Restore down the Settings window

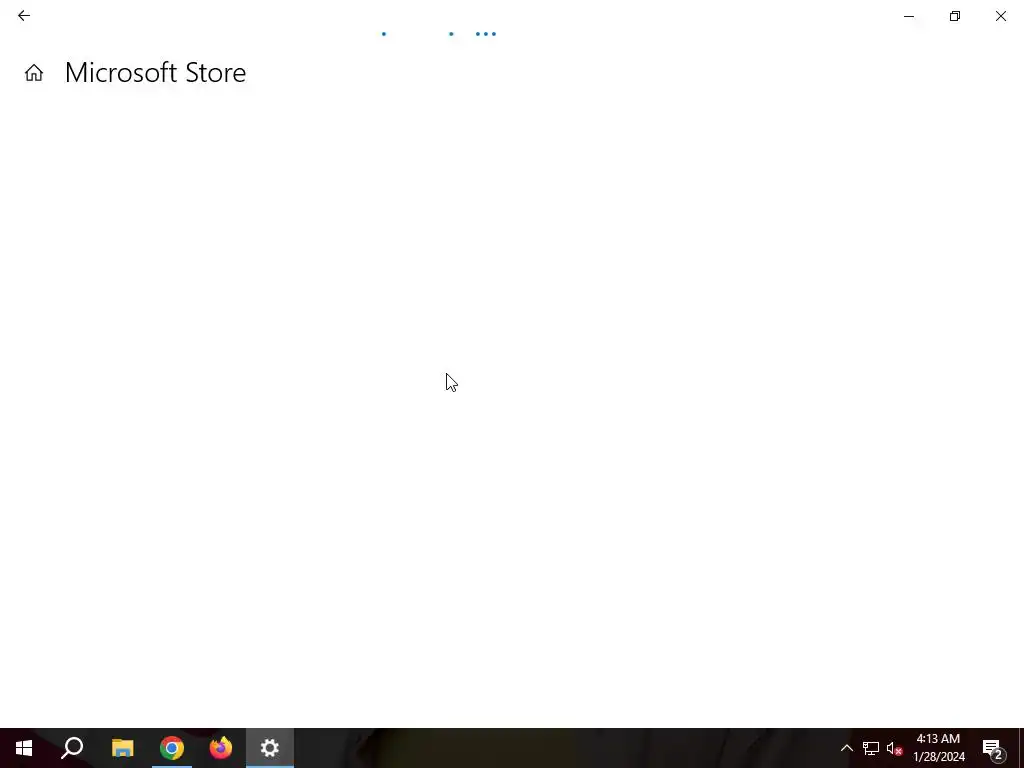point(955,16)
